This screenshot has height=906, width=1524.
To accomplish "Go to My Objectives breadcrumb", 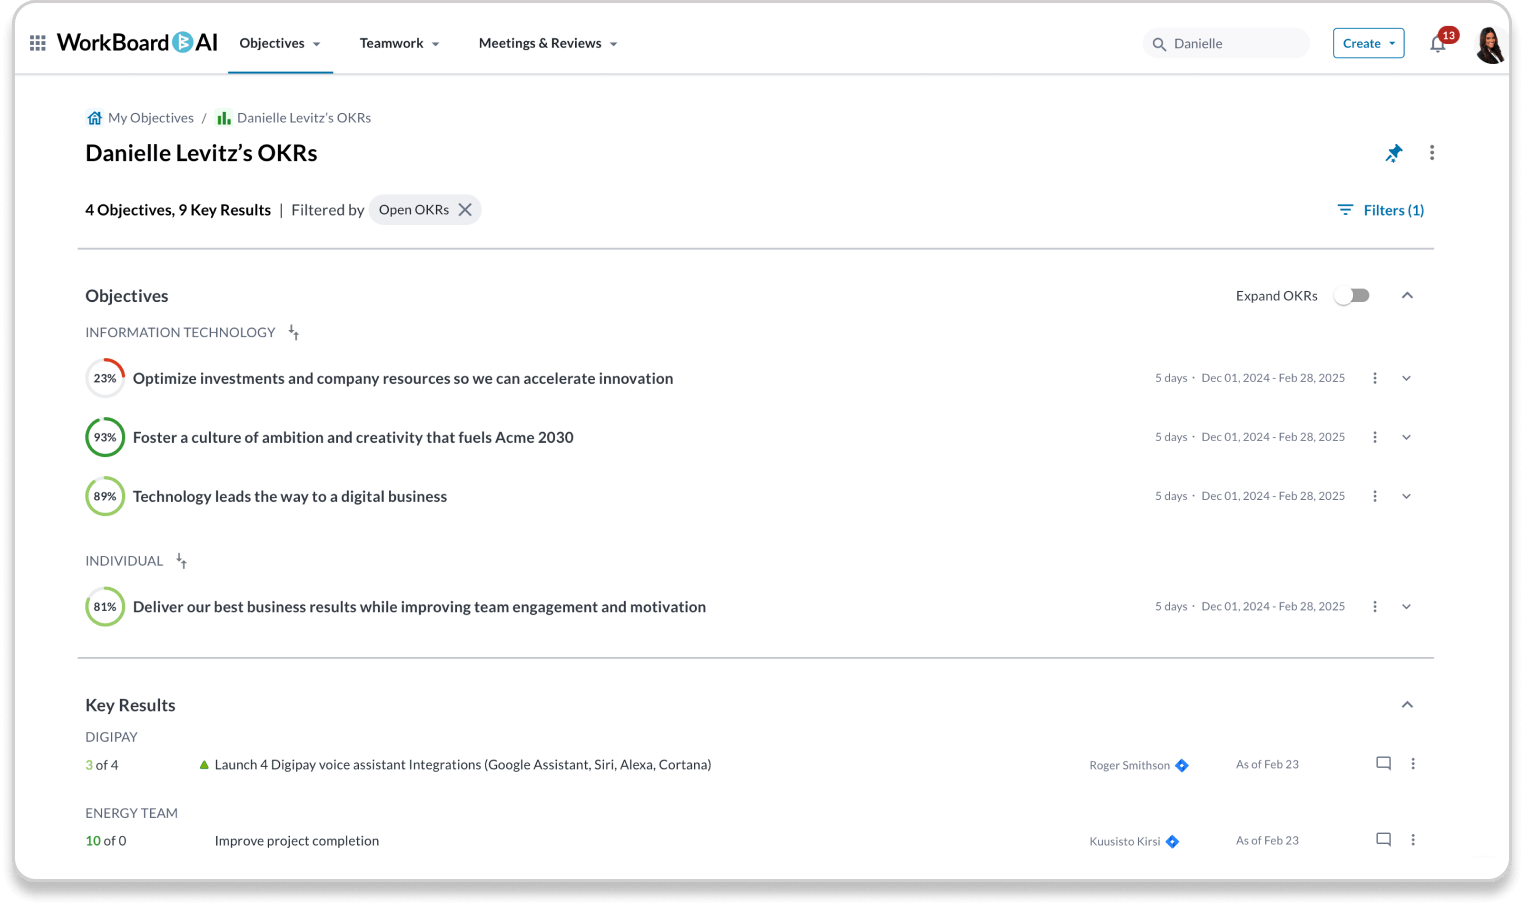I will 151,118.
